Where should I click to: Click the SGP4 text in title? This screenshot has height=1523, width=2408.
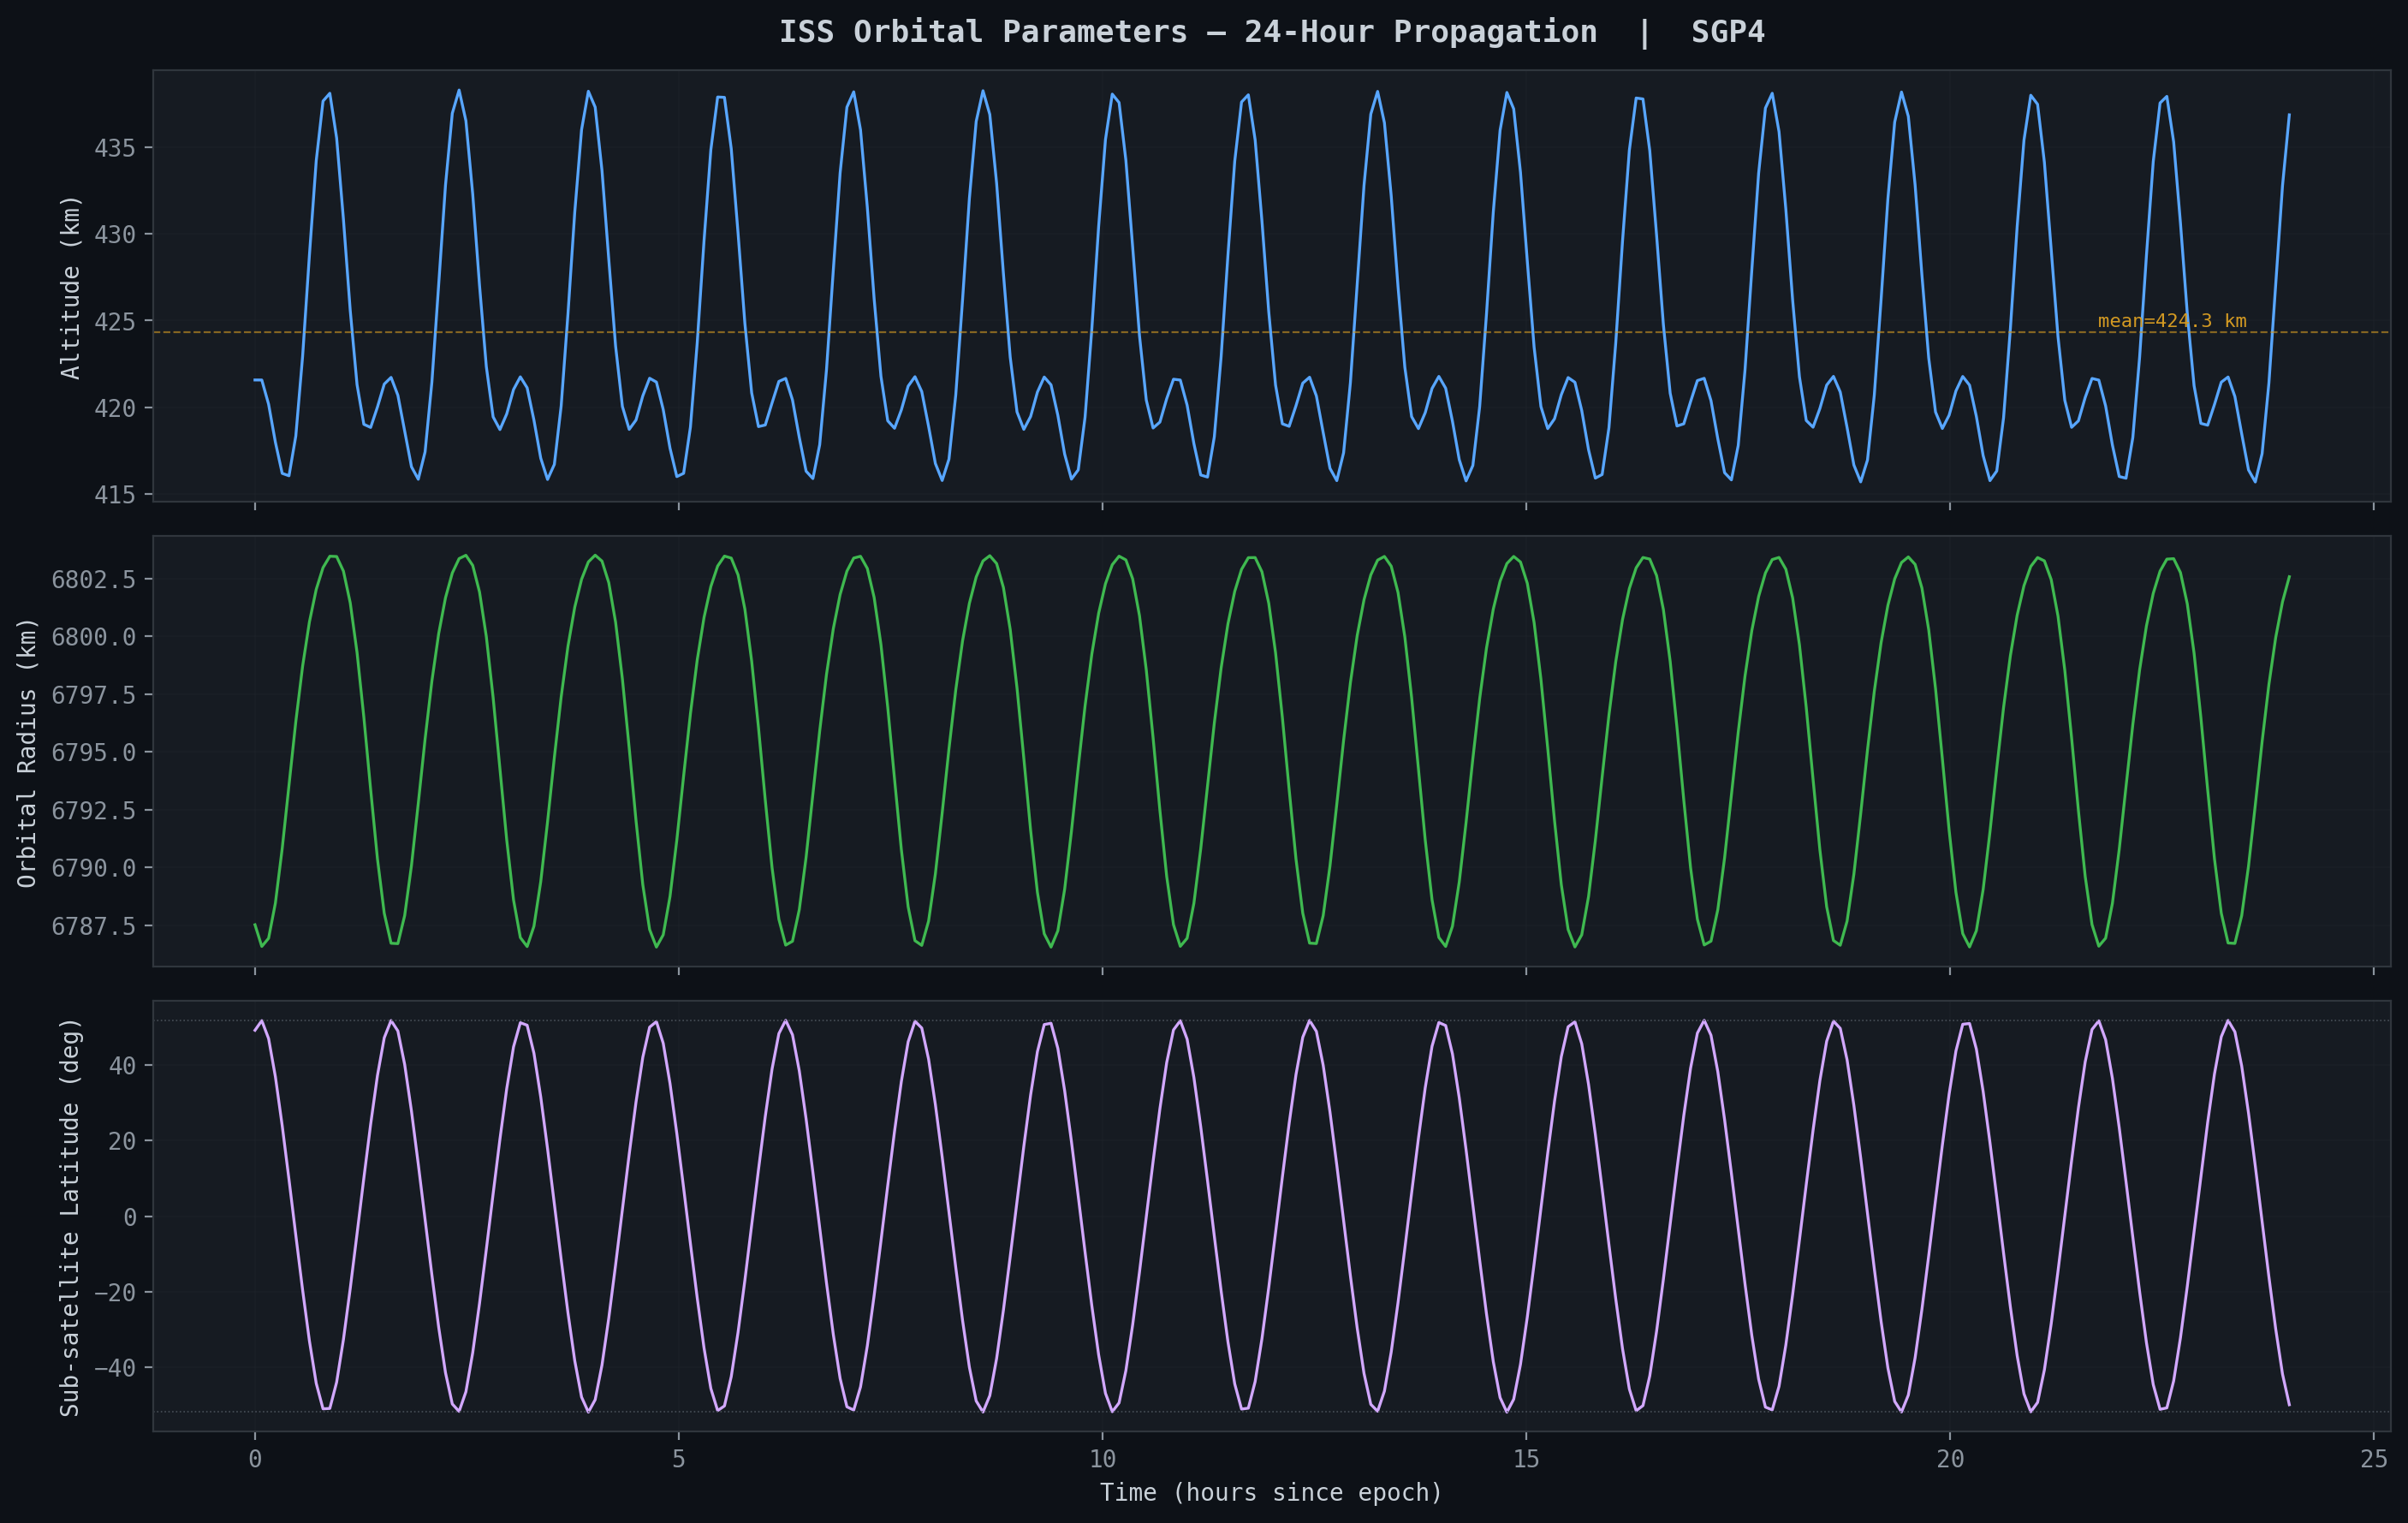click(1727, 32)
